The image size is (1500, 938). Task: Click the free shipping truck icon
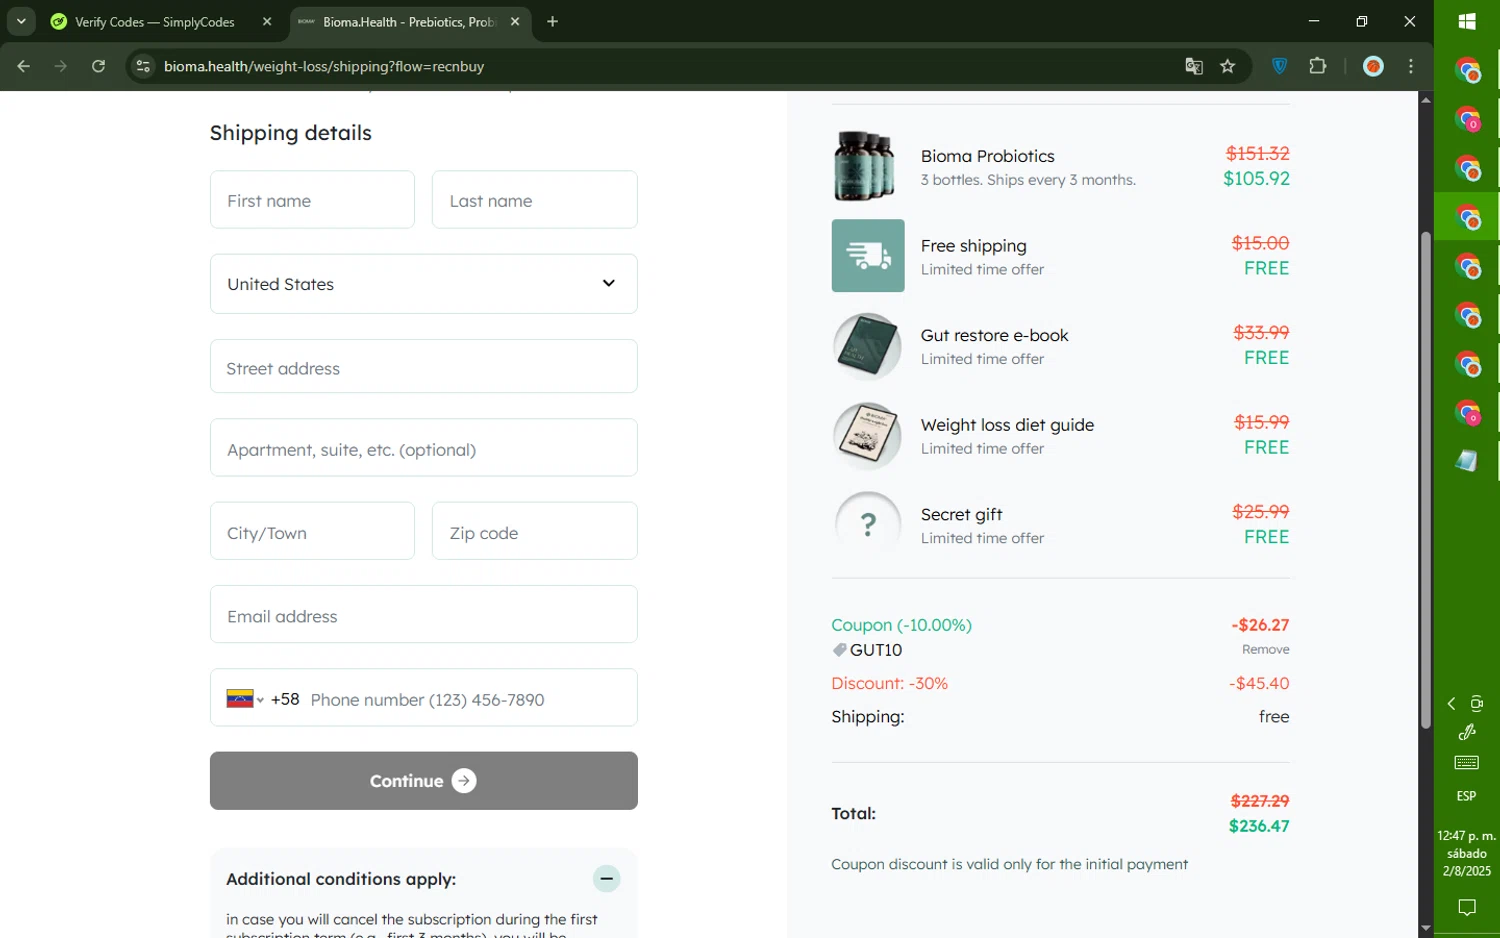tap(868, 256)
